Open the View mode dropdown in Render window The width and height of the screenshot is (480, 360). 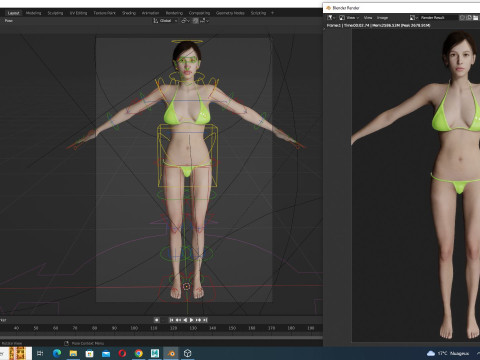tap(349, 18)
